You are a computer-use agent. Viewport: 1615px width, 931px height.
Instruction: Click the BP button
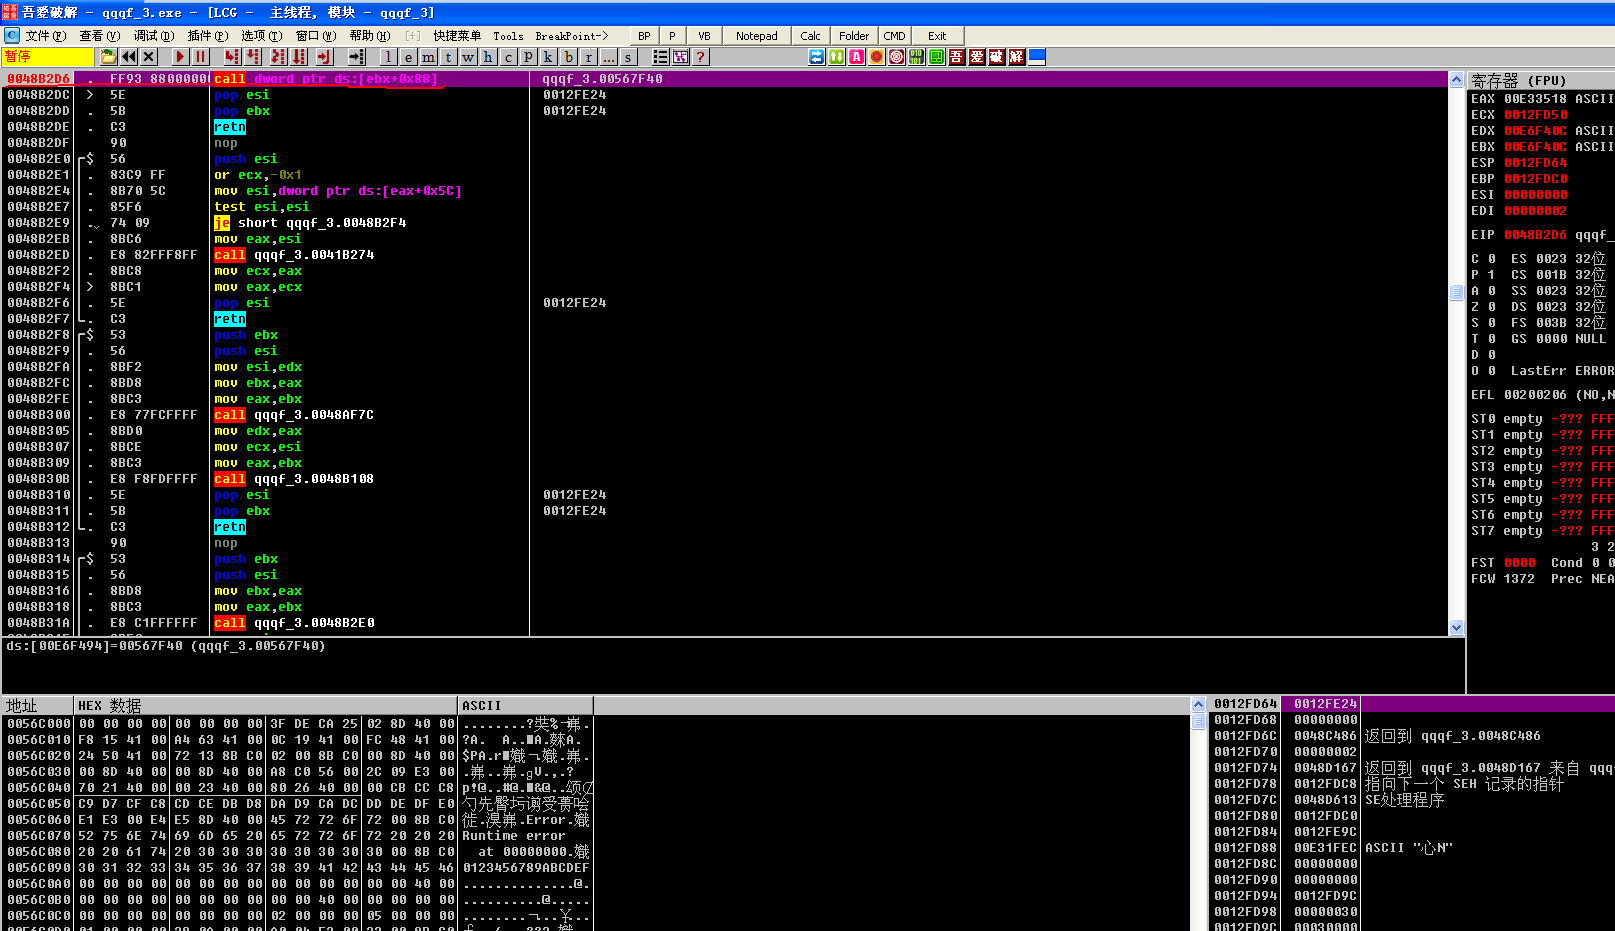point(644,36)
